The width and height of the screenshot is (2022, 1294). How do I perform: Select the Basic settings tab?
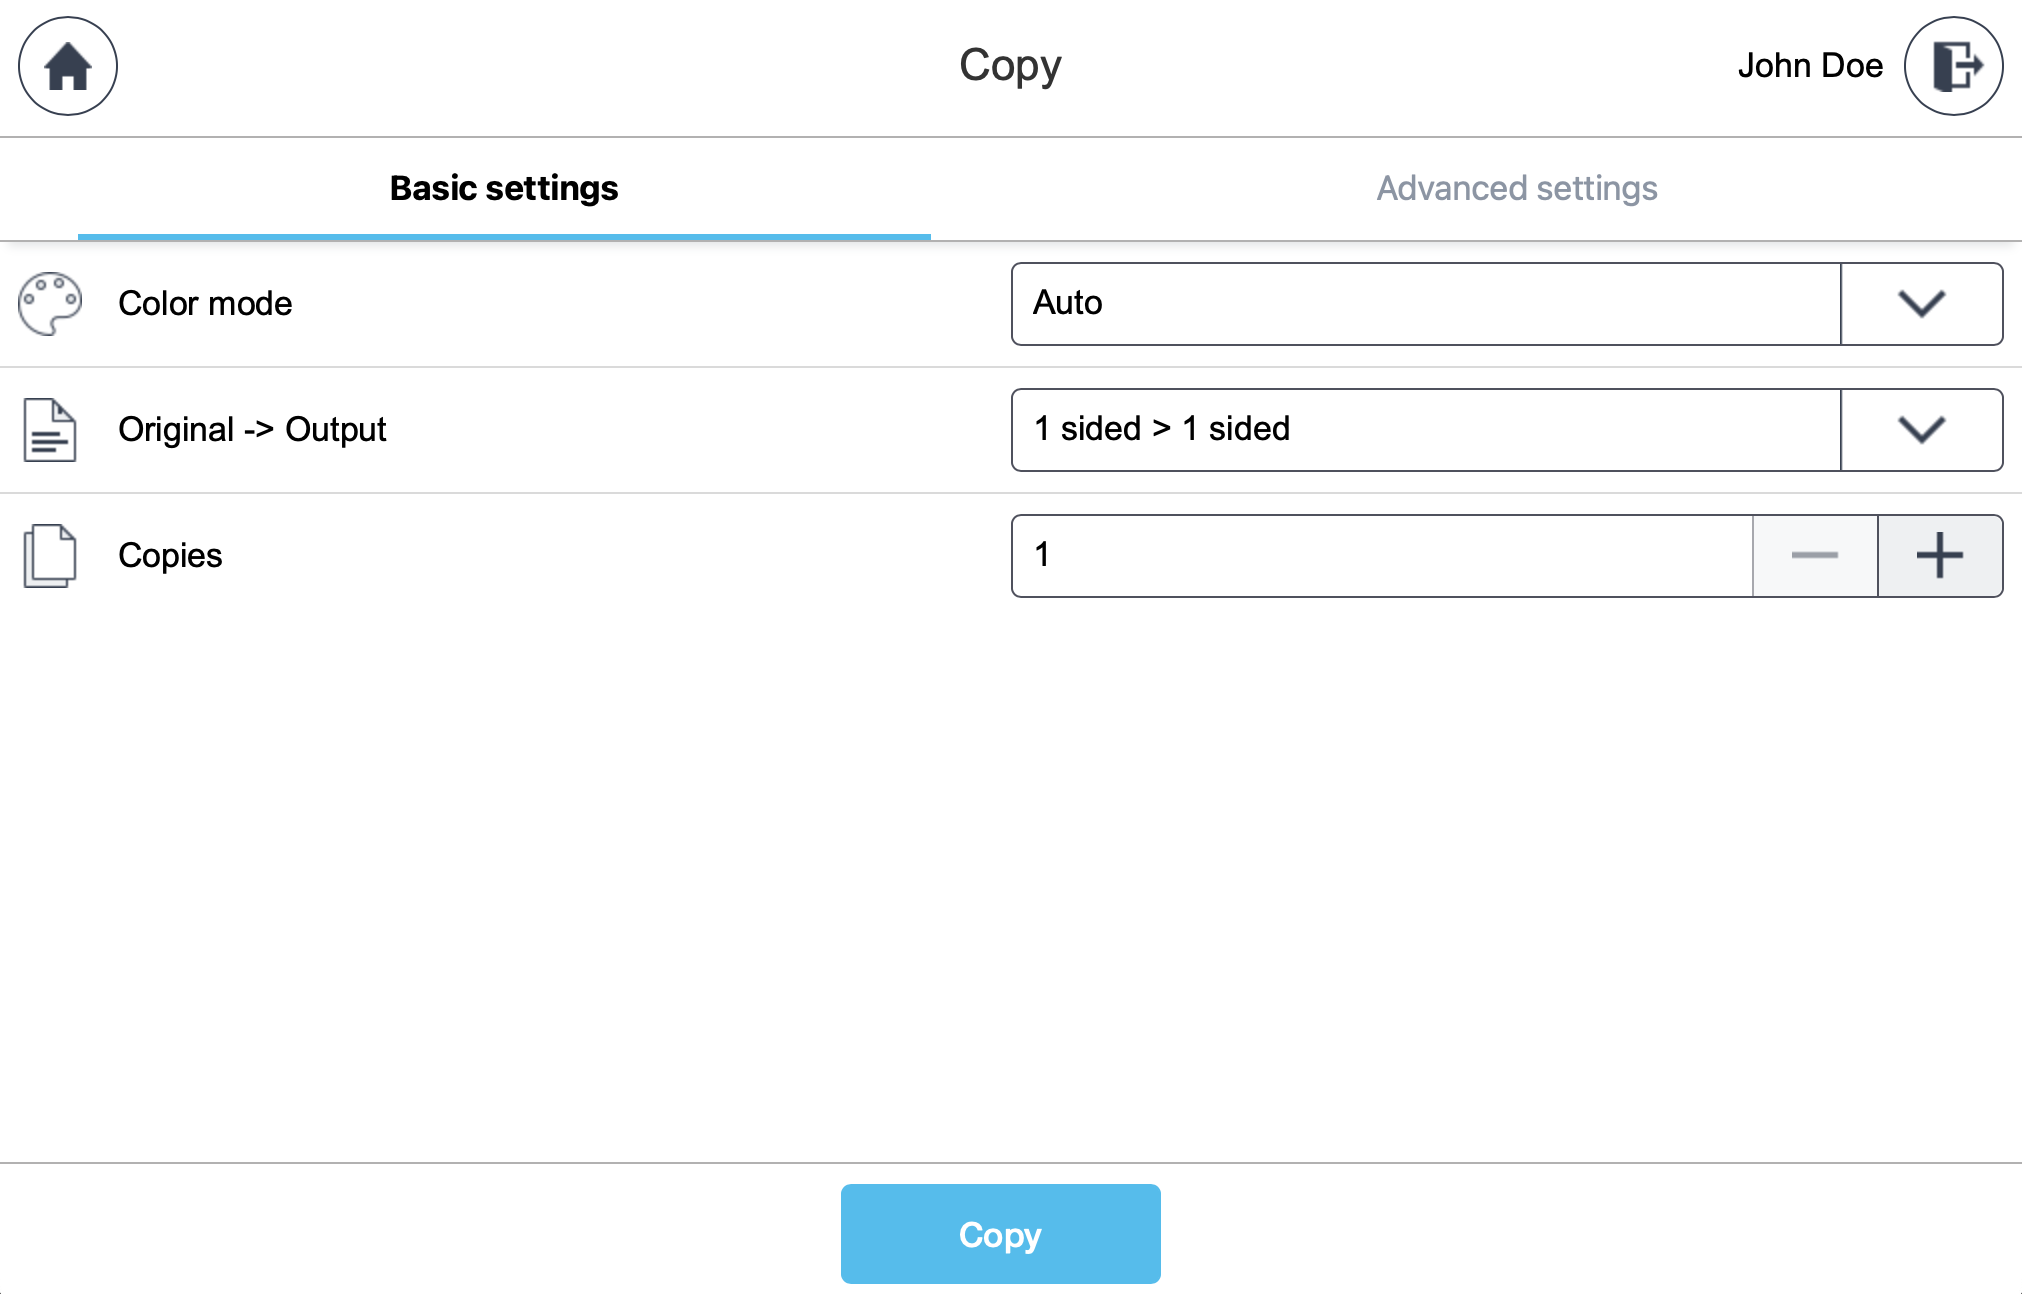point(504,188)
